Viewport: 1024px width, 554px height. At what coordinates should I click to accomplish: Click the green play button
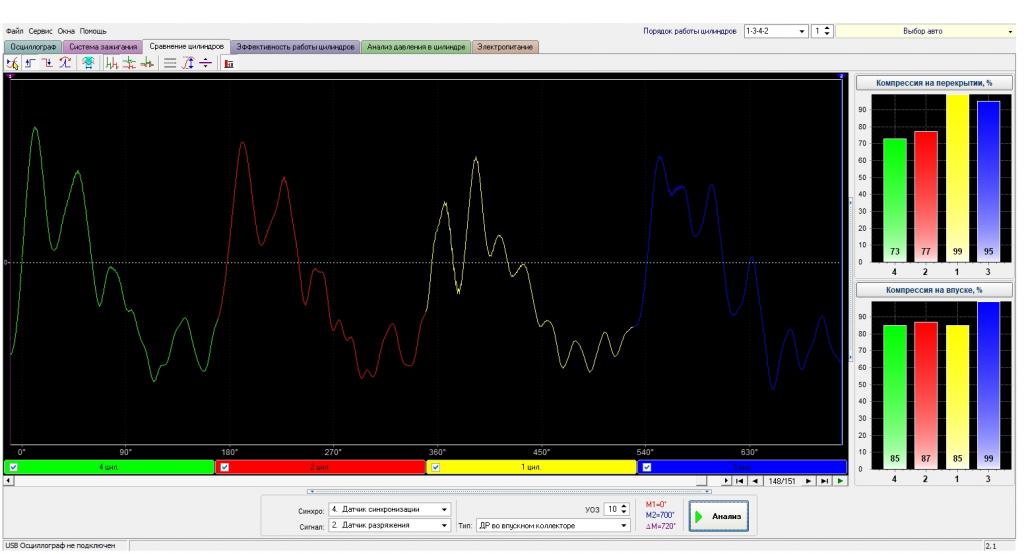840,481
